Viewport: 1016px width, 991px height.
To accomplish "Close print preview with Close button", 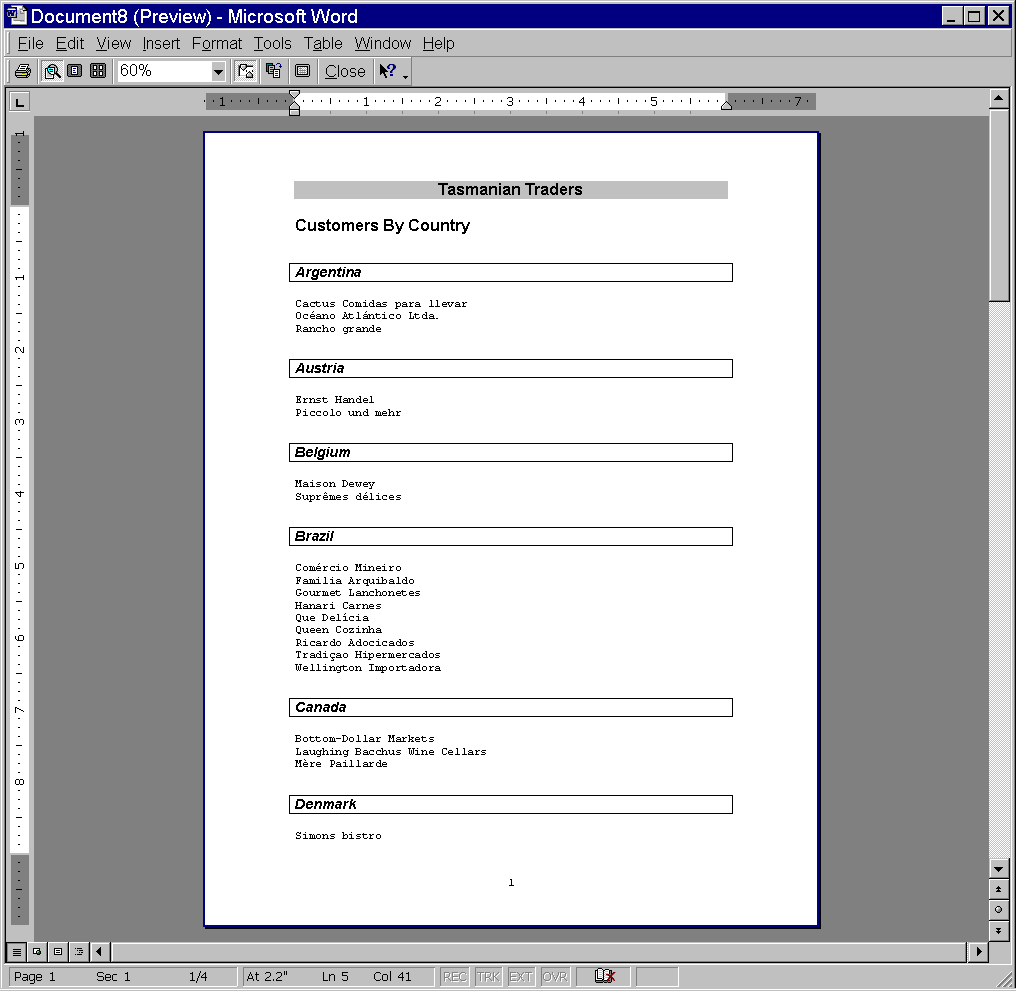I will [345, 71].
